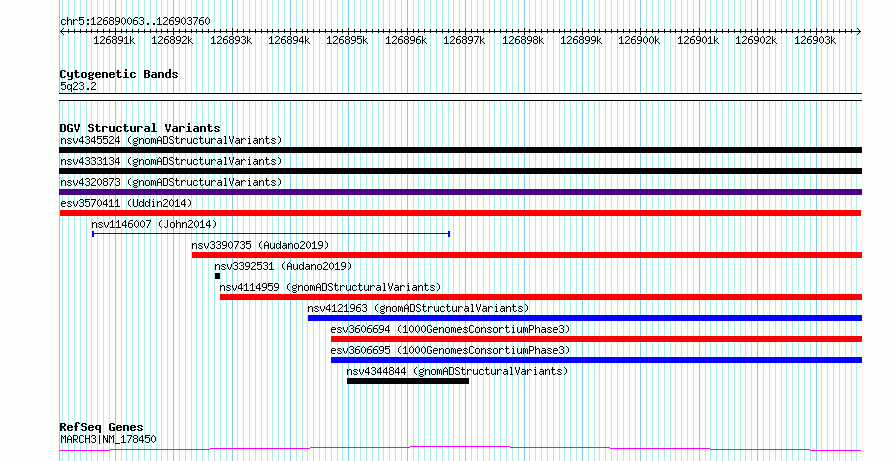Select the red bar under nsv3390735

[x=527, y=255]
